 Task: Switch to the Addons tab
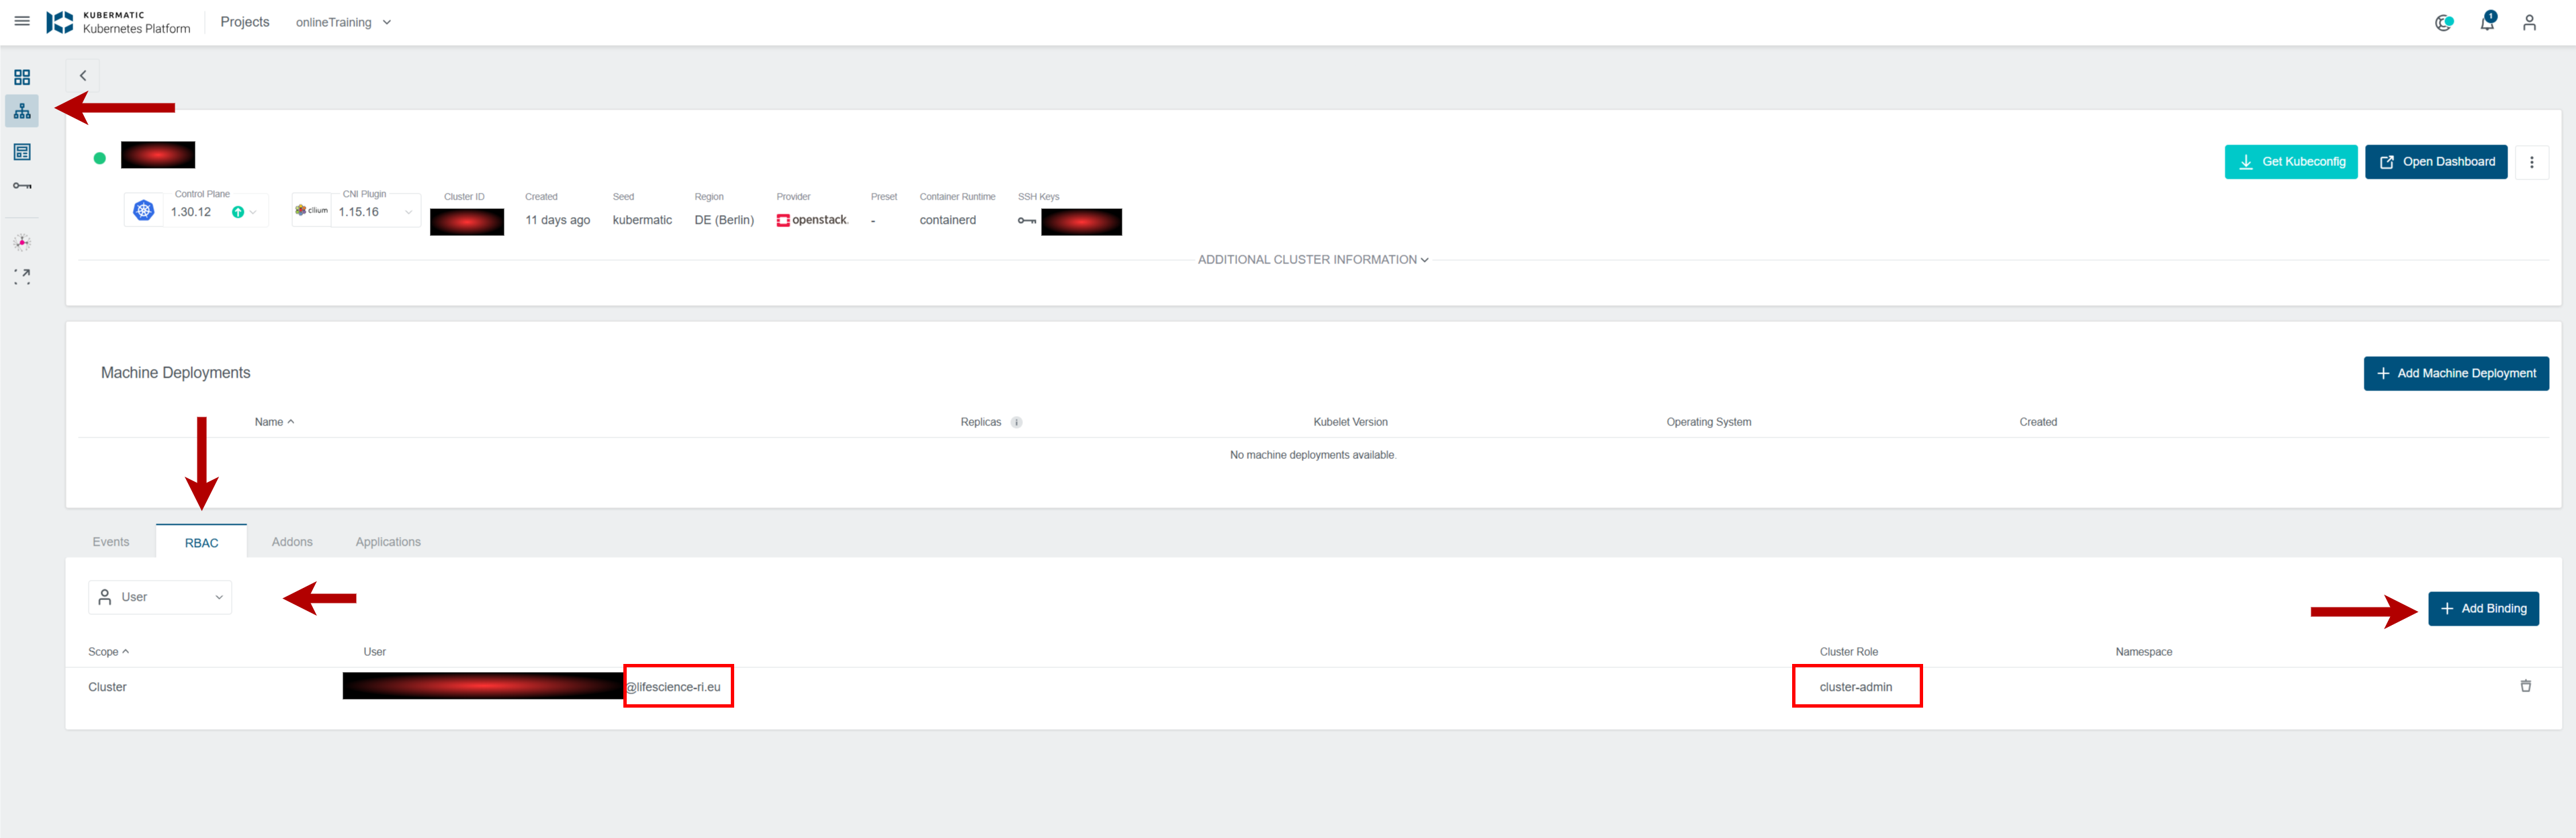pos(292,542)
